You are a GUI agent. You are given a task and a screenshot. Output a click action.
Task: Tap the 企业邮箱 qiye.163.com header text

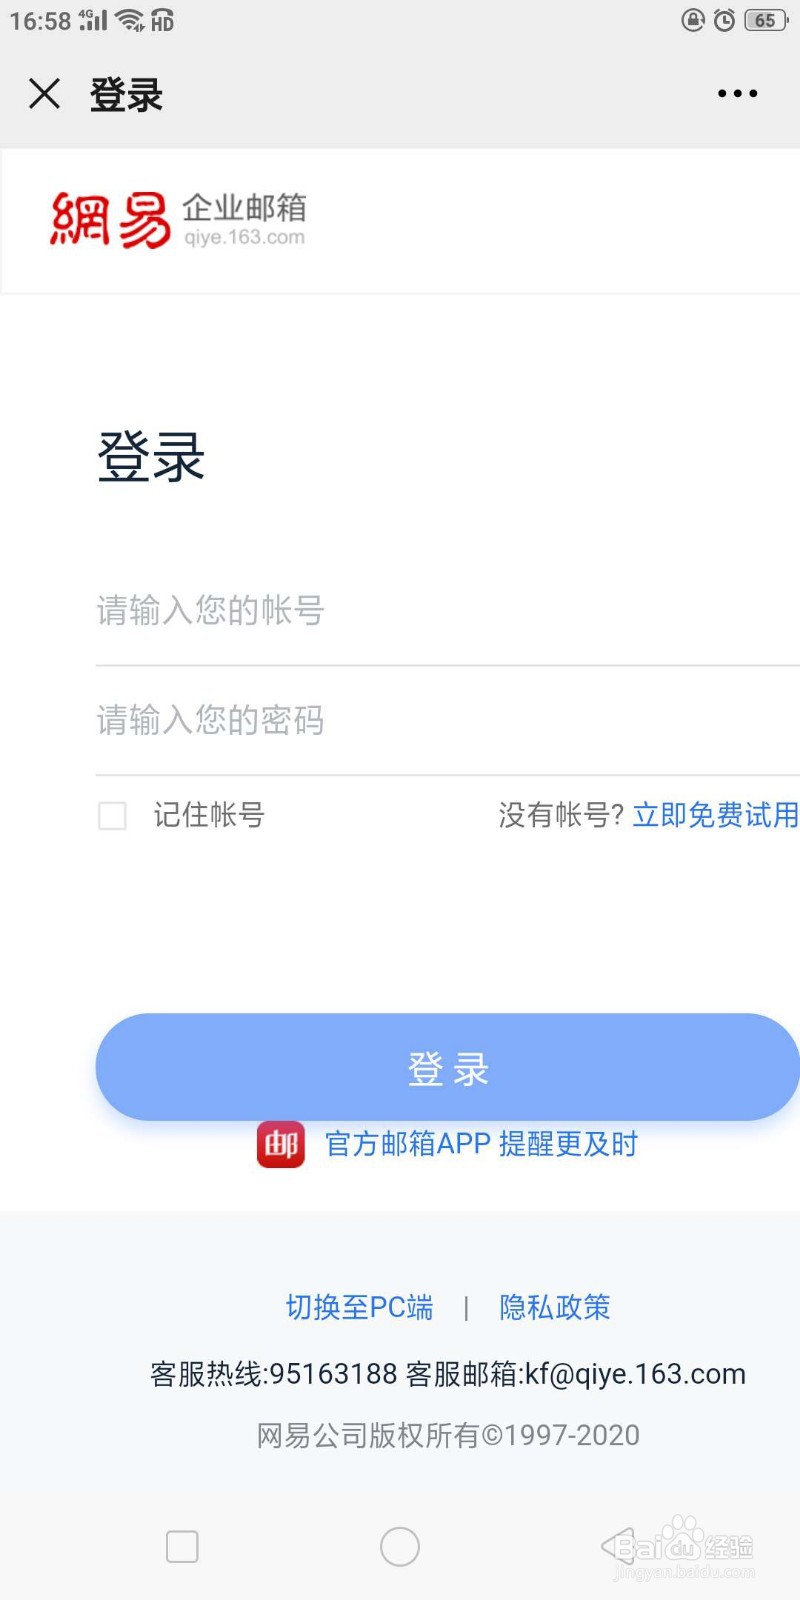pos(244,220)
